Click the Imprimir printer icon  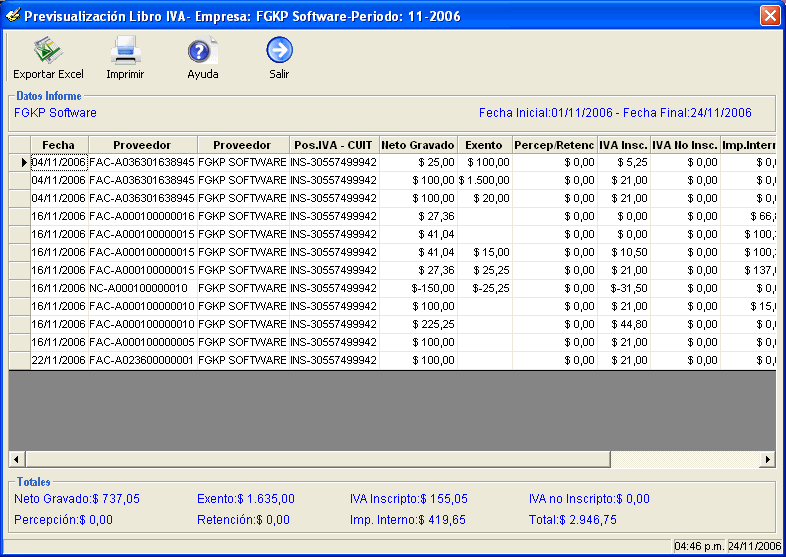click(125, 50)
